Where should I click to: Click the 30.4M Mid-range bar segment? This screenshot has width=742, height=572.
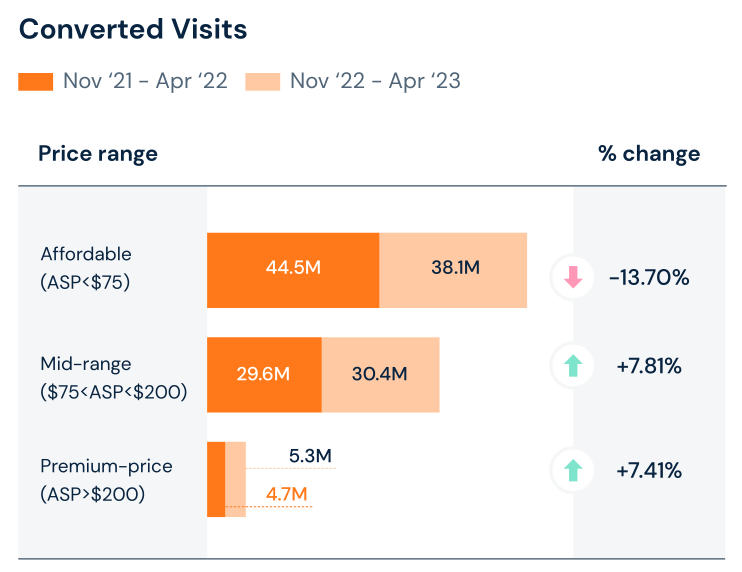click(380, 375)
